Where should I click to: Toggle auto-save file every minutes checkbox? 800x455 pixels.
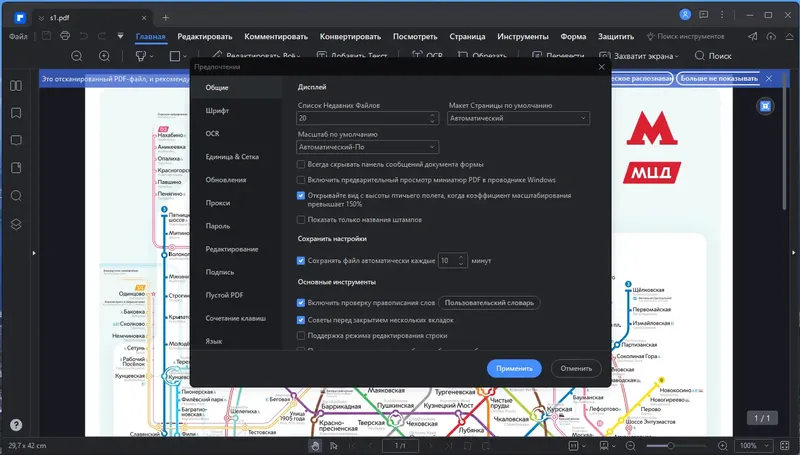pyautogui.click(x=301, y=261)
